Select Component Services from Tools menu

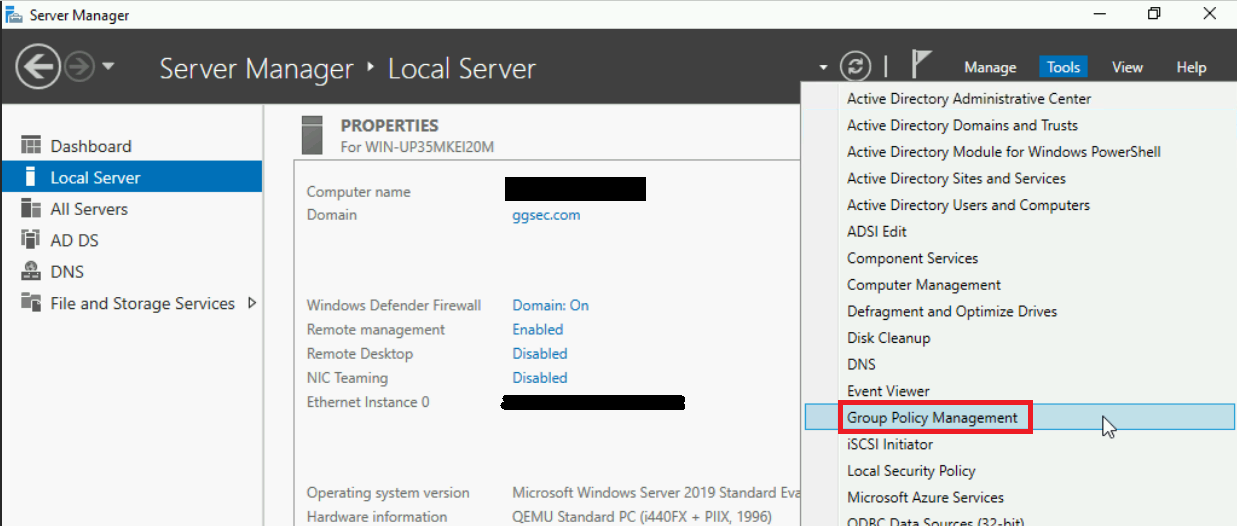tap(913, 258)
